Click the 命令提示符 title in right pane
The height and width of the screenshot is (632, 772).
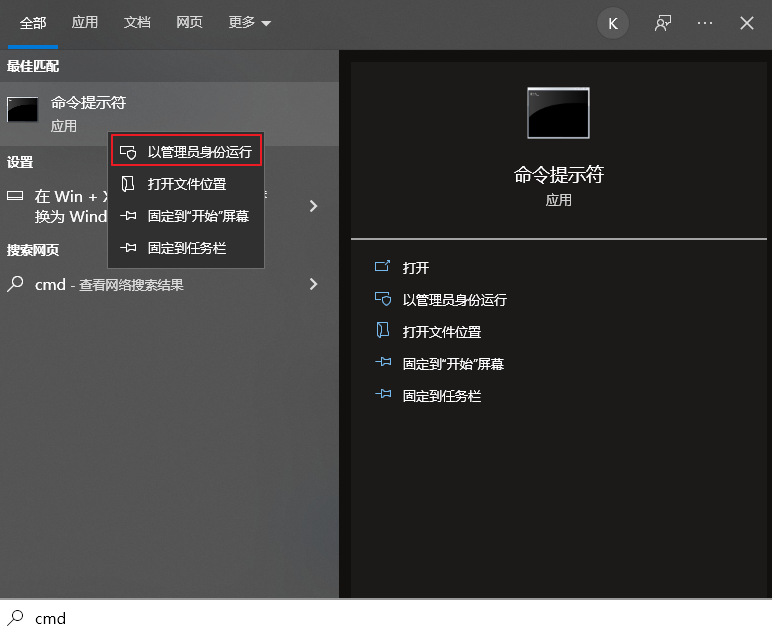tap(558, 175)
